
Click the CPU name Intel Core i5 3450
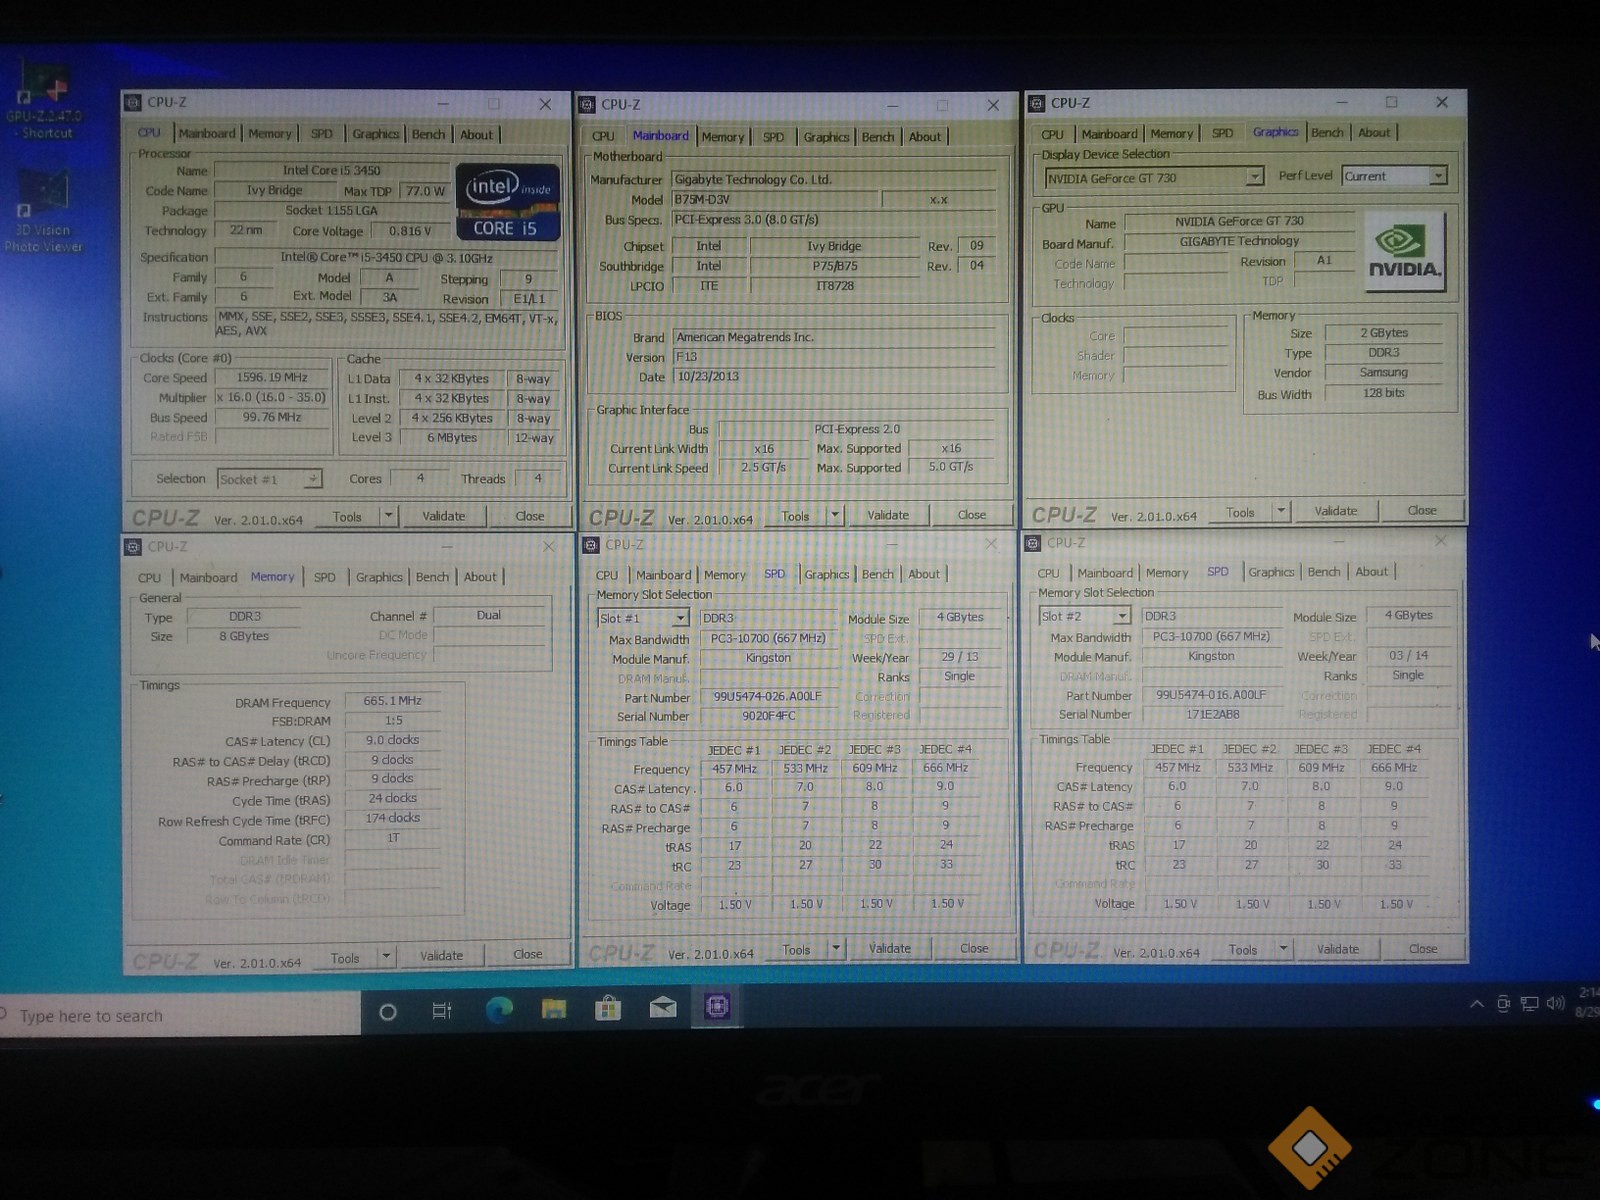[x=331, y=171]
